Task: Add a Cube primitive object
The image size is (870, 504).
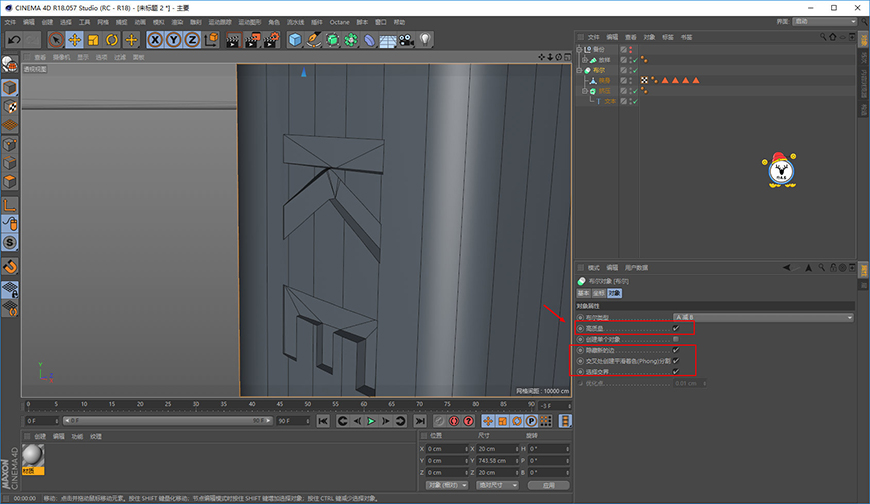Action: 295,40
